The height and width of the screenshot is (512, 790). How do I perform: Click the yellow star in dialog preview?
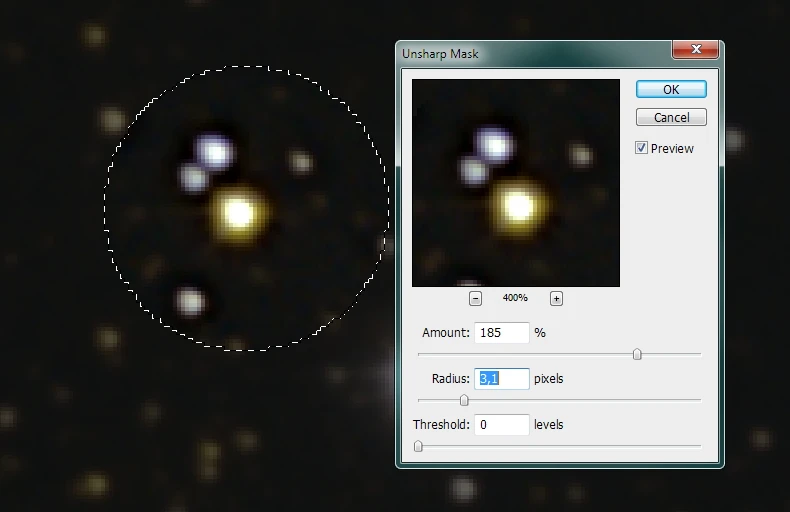[518, 205]
